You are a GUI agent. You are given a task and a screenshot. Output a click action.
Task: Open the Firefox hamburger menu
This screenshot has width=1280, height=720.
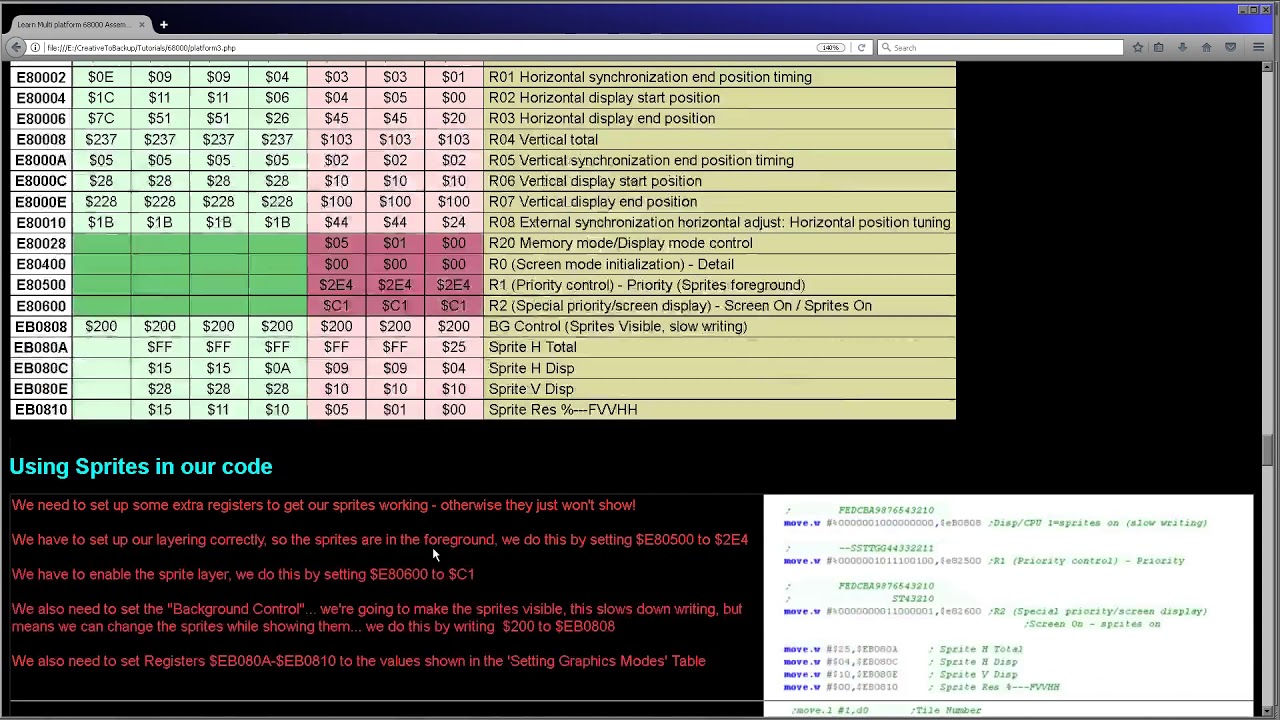(x=1259, y=47)
